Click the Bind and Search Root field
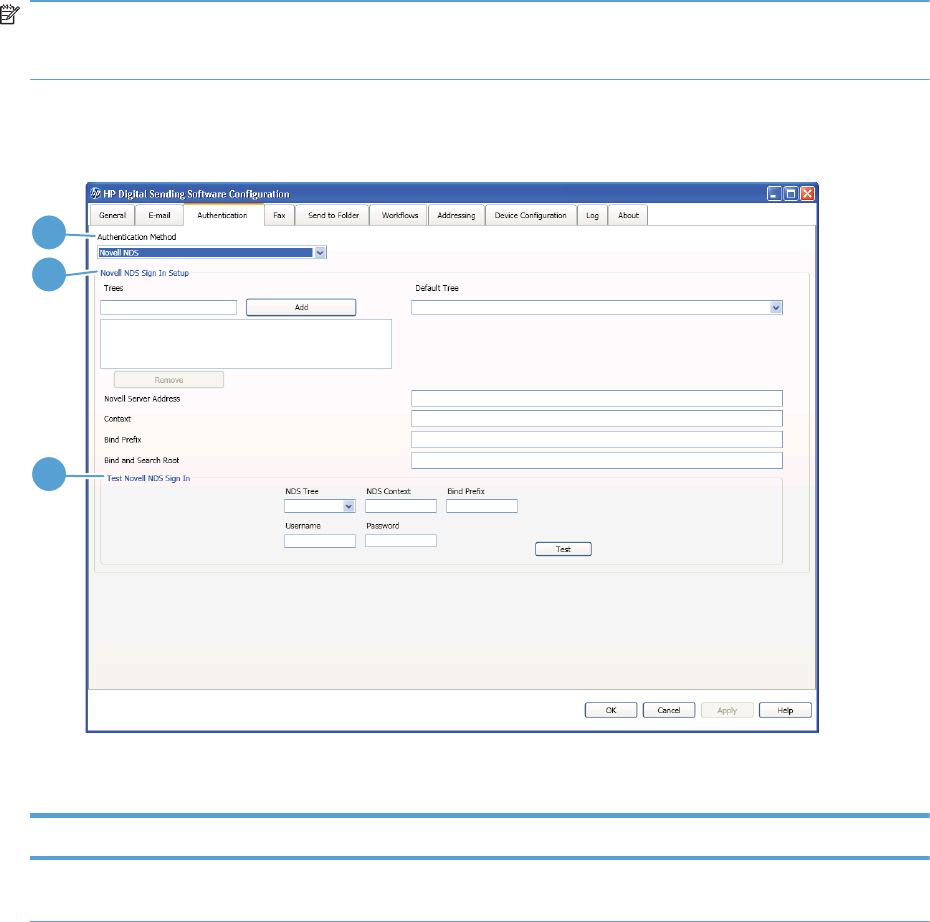Screen dimensions: 930x922 pyautogui.click(x=597, y=460)
